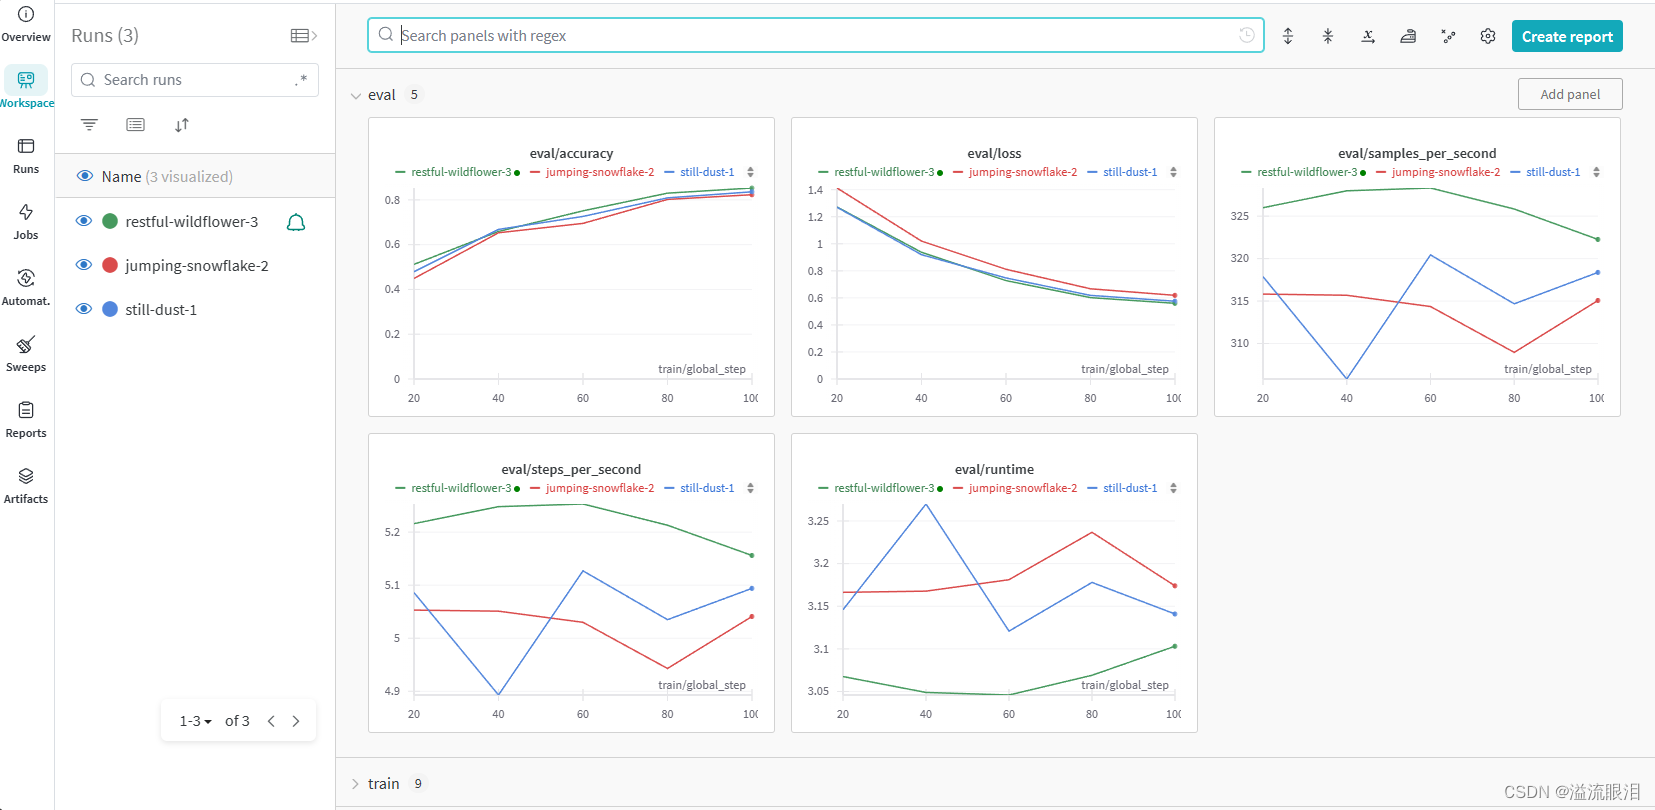Viewport: 1655px width, 810px height.
Task: Click the jumping-snowflake-2 run name
Action: [197, 266]
